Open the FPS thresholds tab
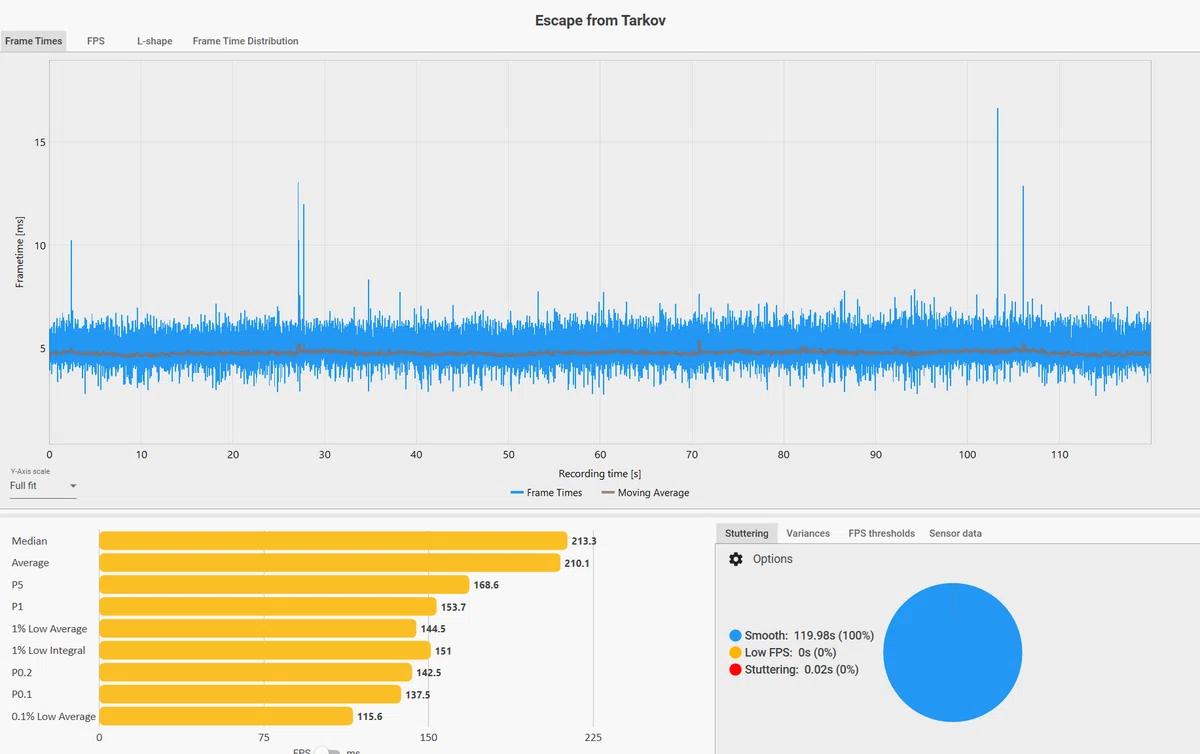The height and width of the screenshot is (754, 1200). pyautogui.click(x=881, y=533)
